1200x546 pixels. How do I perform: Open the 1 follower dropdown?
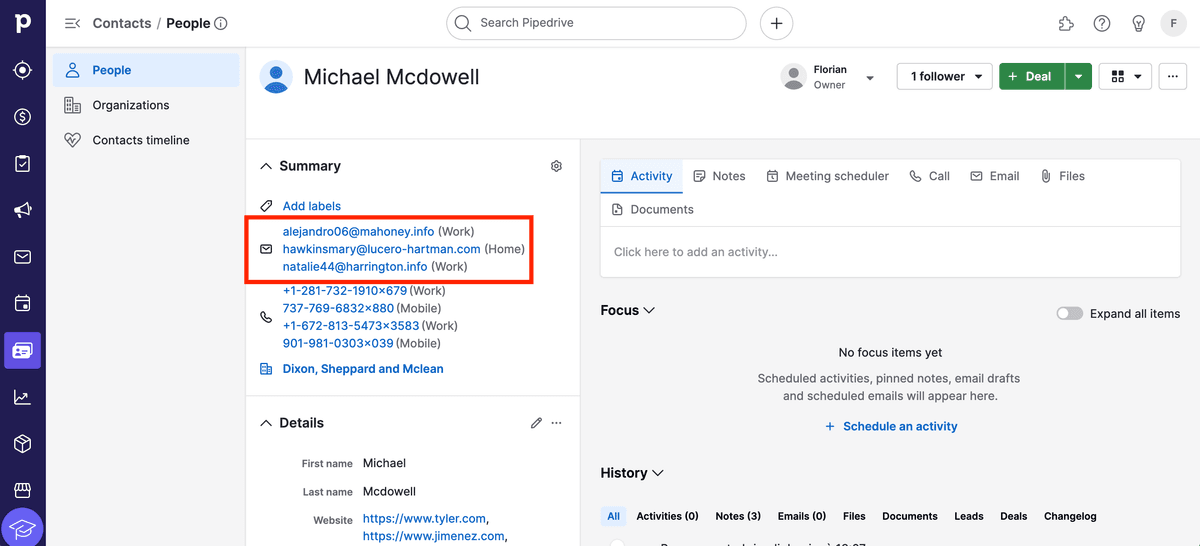[944, 76]
